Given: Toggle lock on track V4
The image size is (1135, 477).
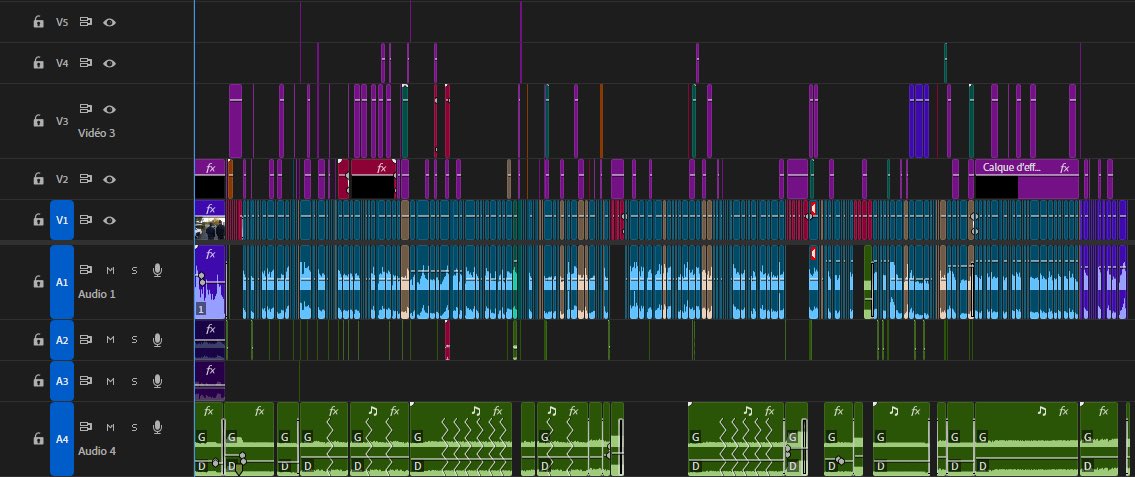Looking at the screenshot, I should coord(38,63).
